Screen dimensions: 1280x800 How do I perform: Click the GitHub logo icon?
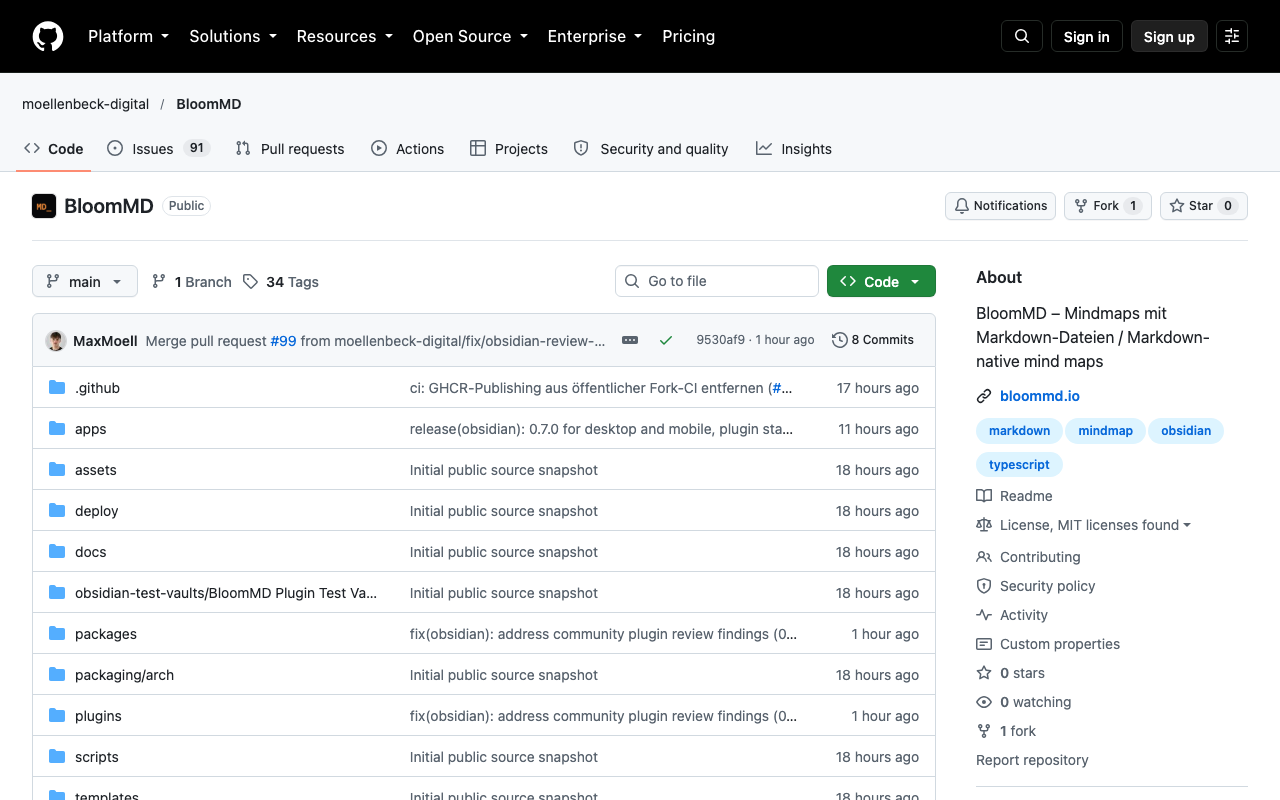pyautogui.click(x=48, y=36)
